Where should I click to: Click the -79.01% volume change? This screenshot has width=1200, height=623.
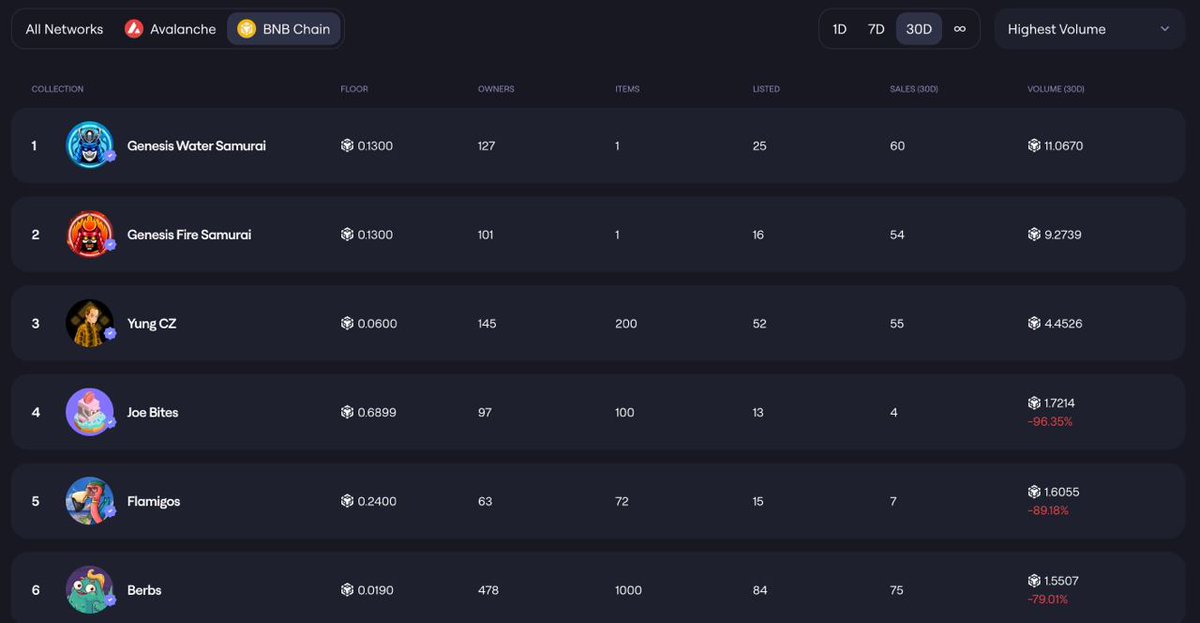[x=1048, y=600]
